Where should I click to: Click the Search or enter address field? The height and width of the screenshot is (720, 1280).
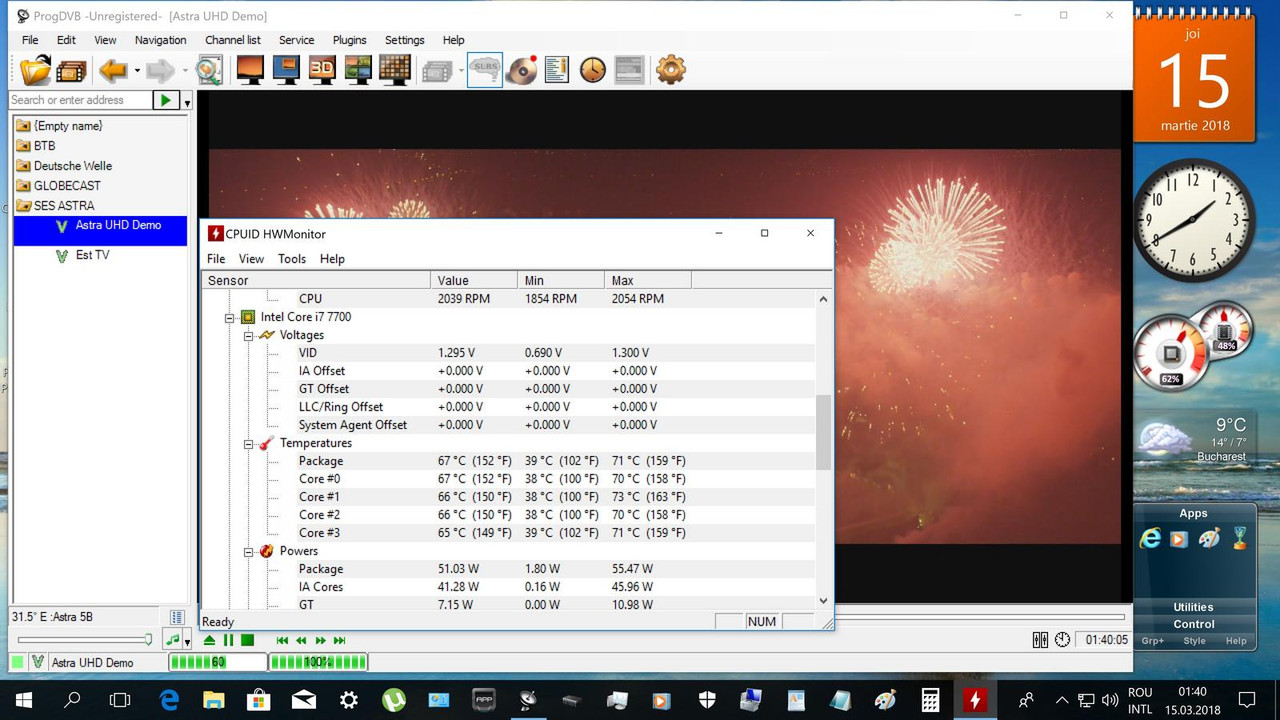pyautogui.click(x=80, y=100)
